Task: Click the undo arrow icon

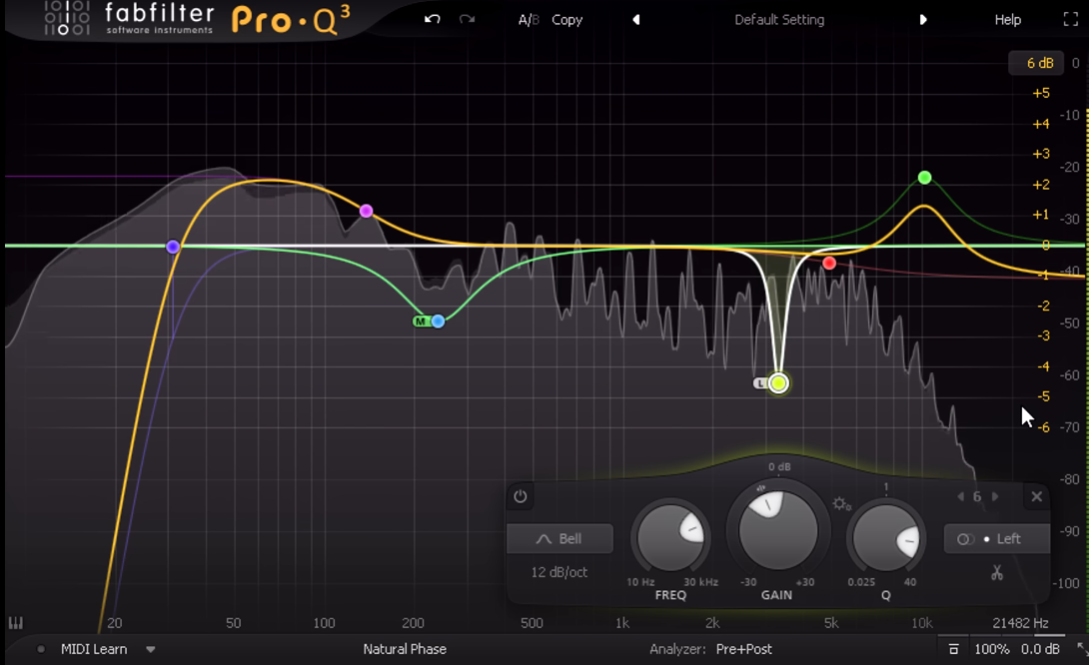Action: tap(432, 19)
